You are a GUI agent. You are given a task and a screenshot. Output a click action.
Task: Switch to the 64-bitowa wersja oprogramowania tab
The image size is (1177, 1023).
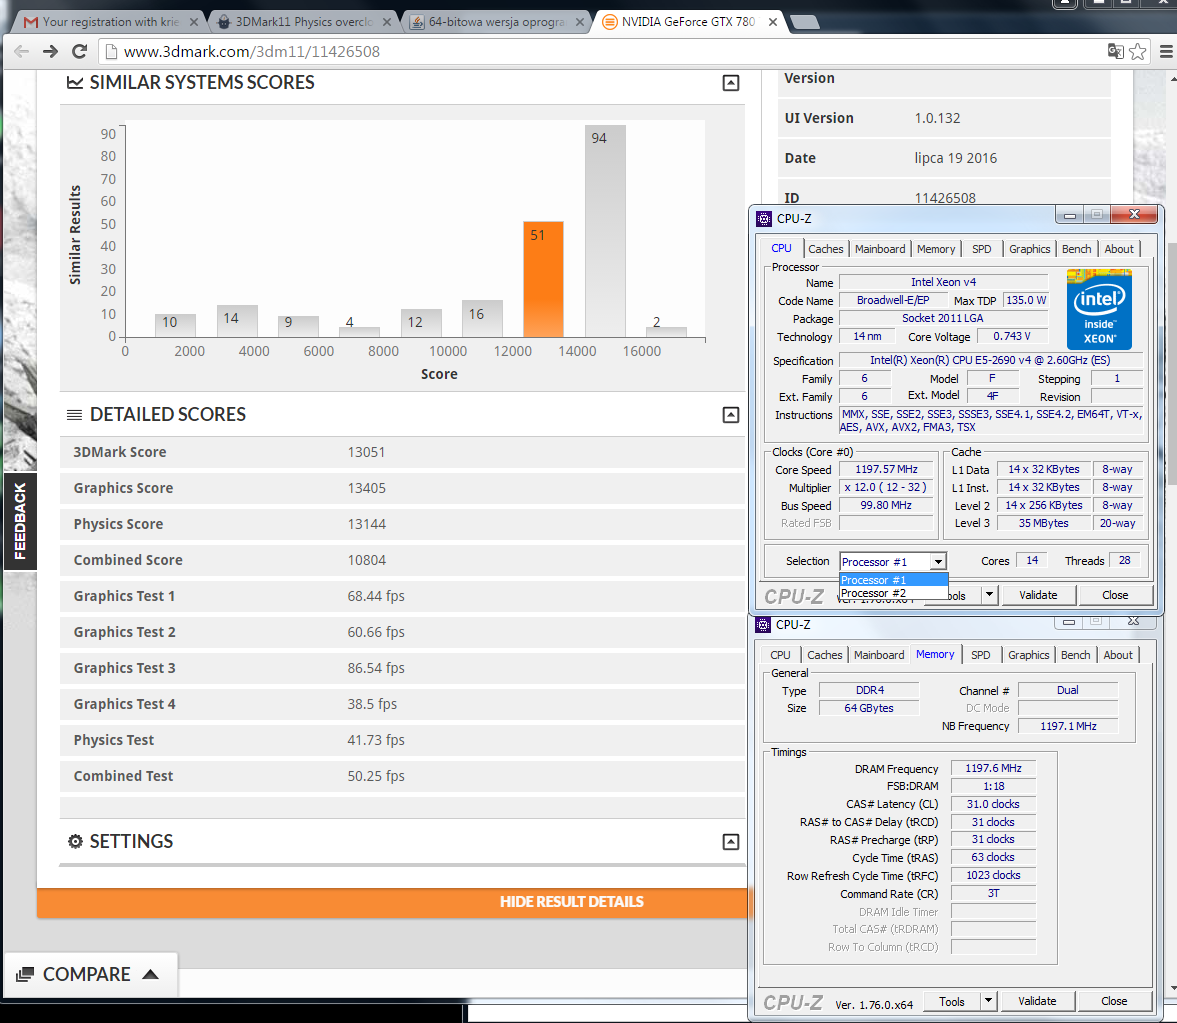click(x=494, y=22)
